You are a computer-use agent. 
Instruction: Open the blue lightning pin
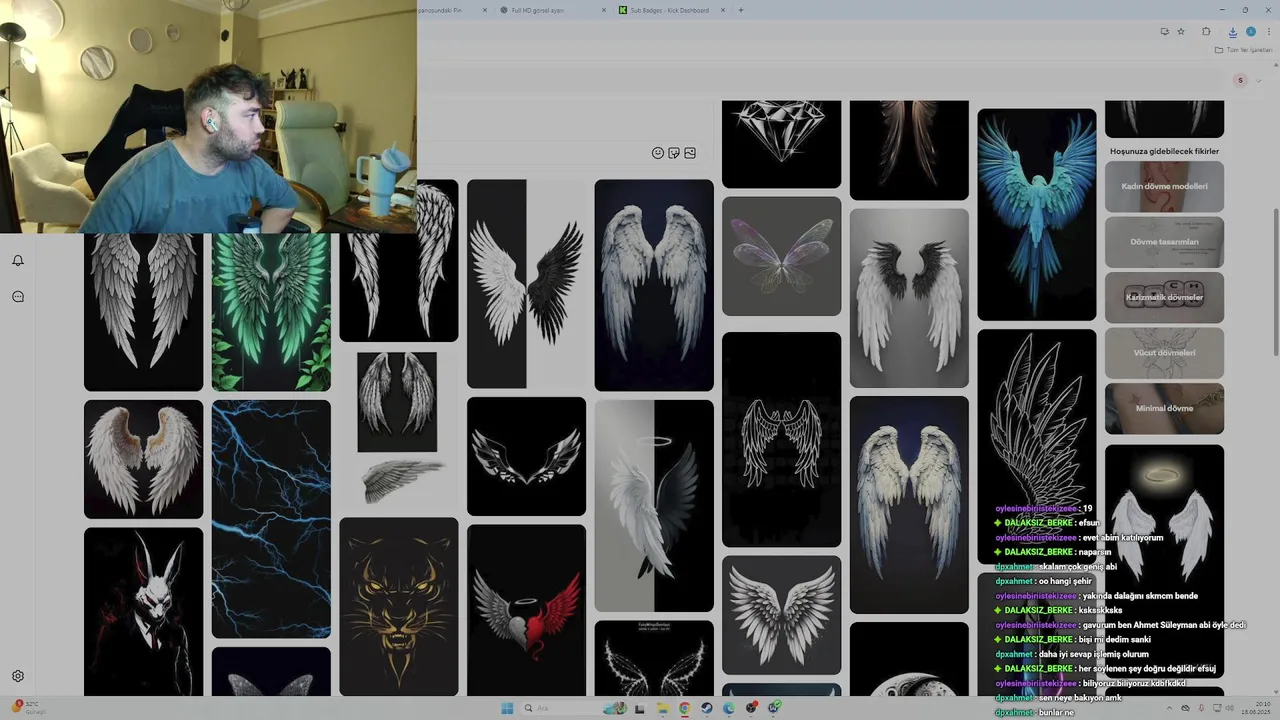click(271, 519)
